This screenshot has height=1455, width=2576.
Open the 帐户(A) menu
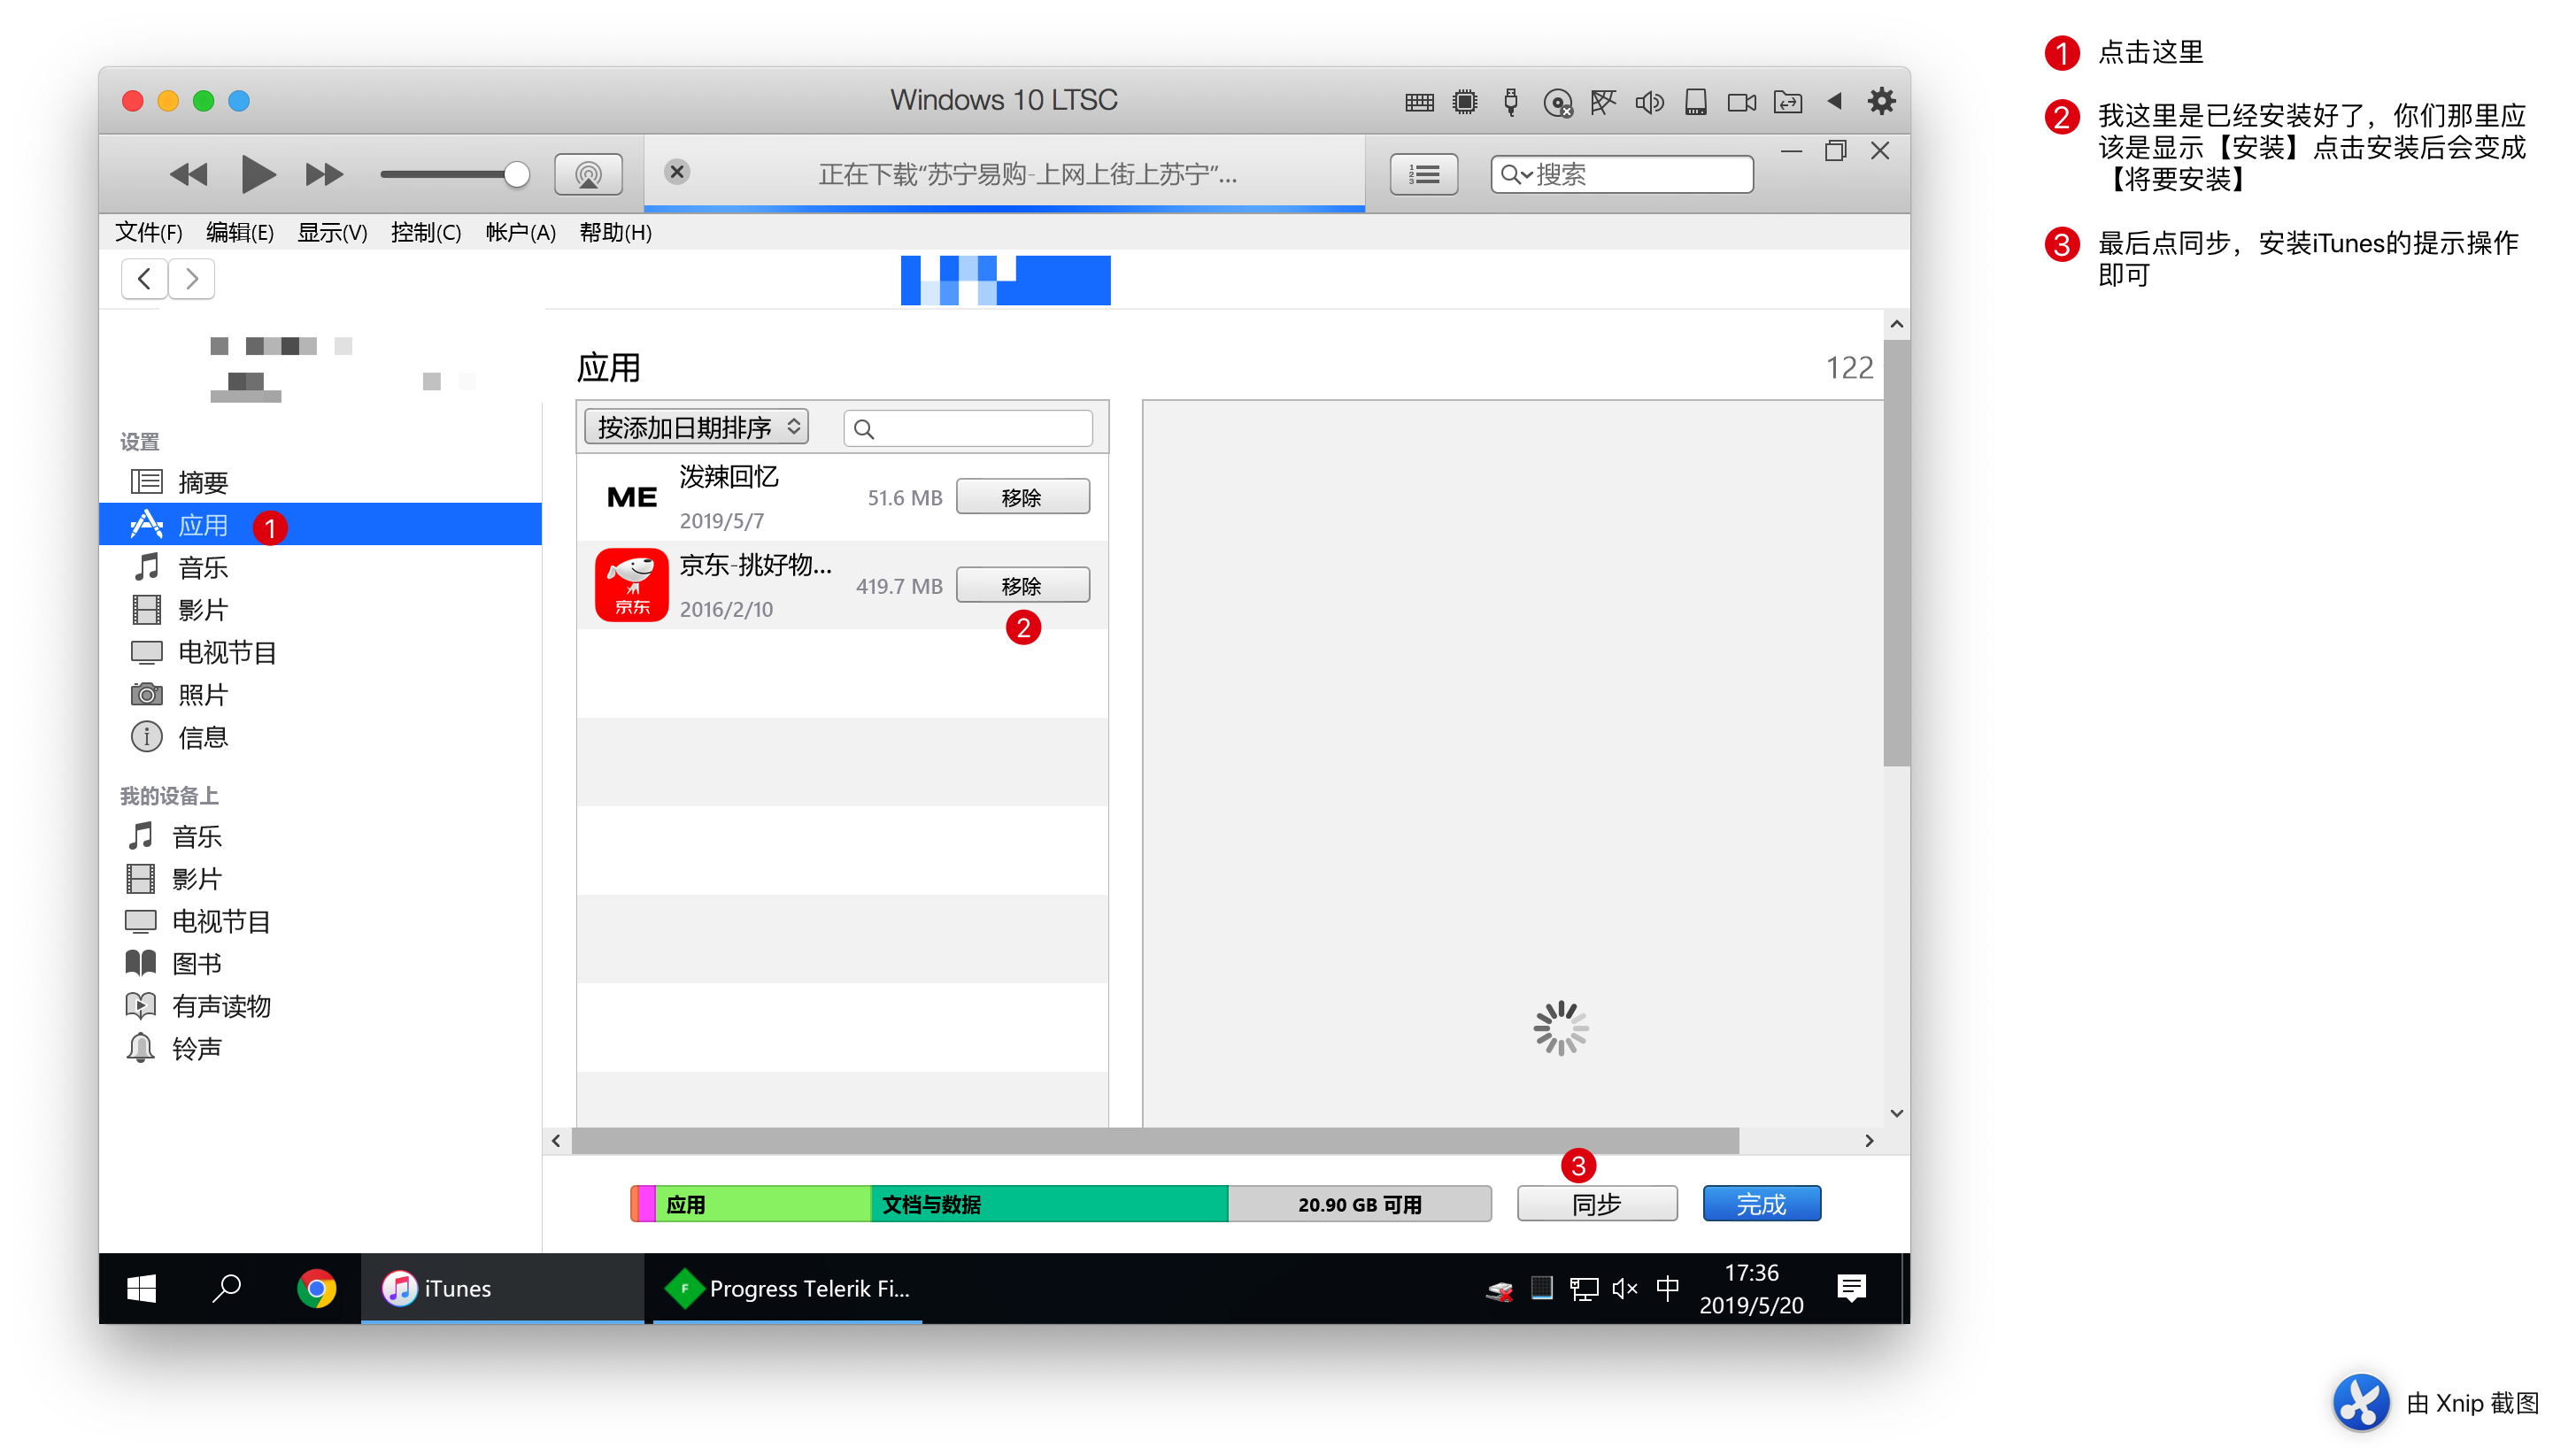point(520,233)
